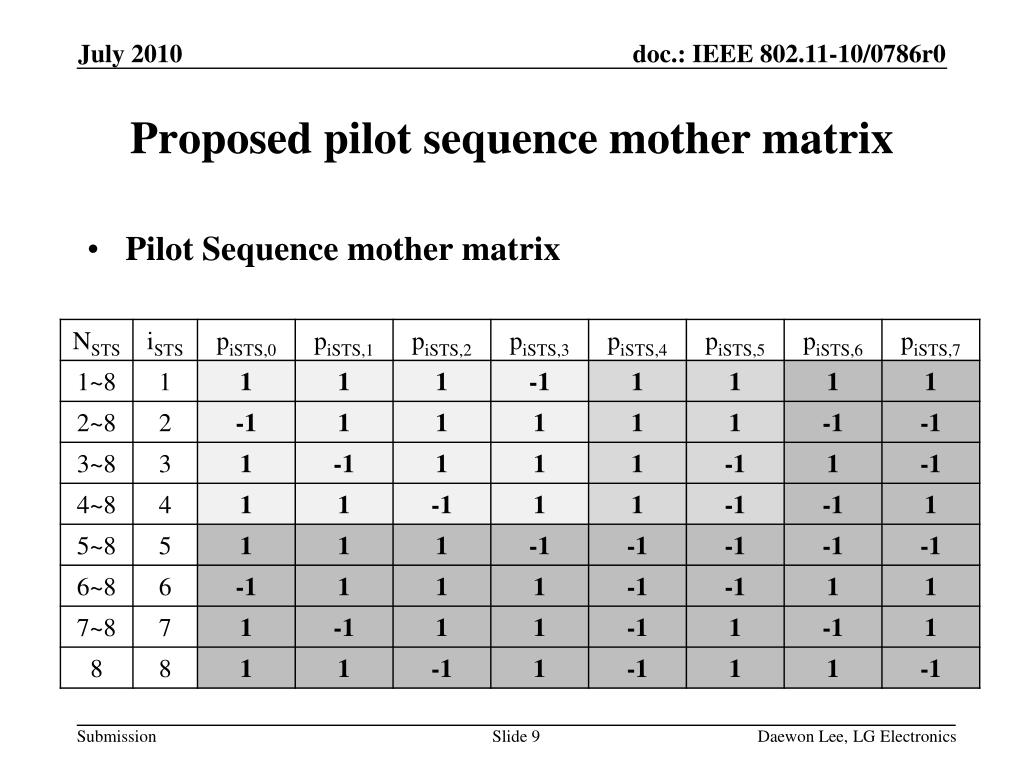The height and width of the screenshot is (768, 1024).
Task: Click the iSTS column header cell
Action: coord(165,340)
